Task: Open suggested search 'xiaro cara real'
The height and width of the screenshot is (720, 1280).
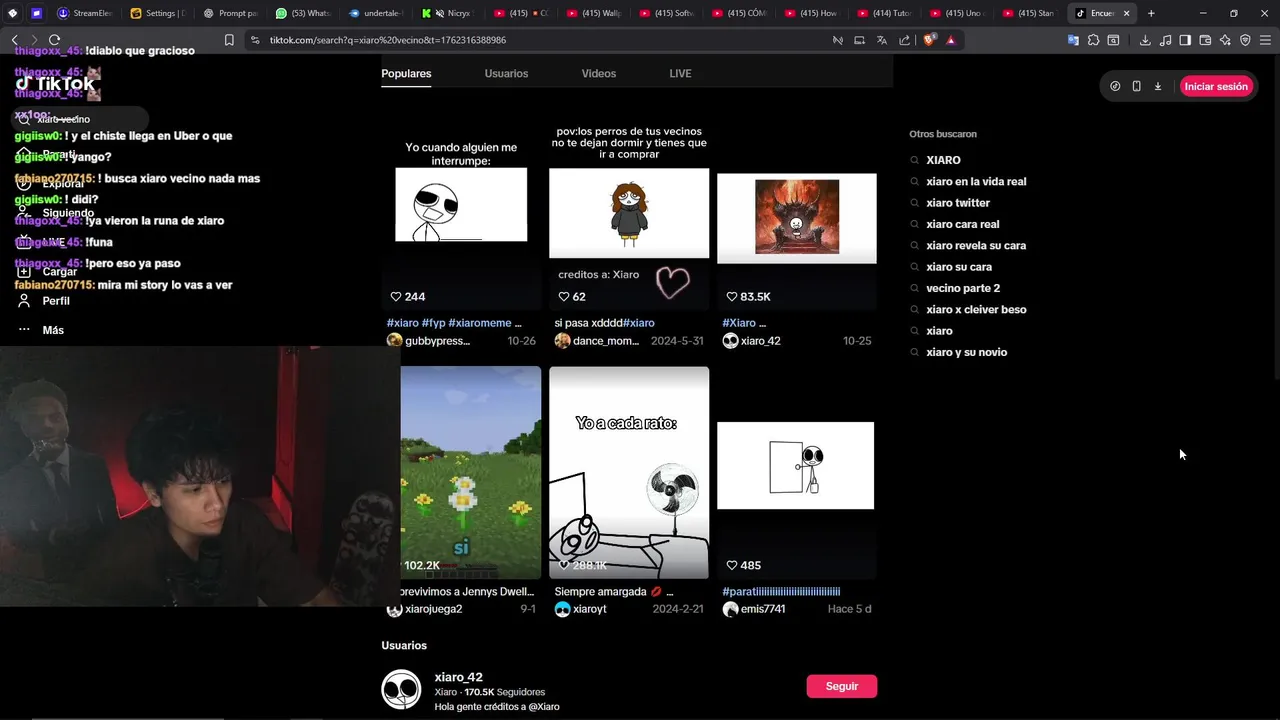Action: [x=963, y=224]
